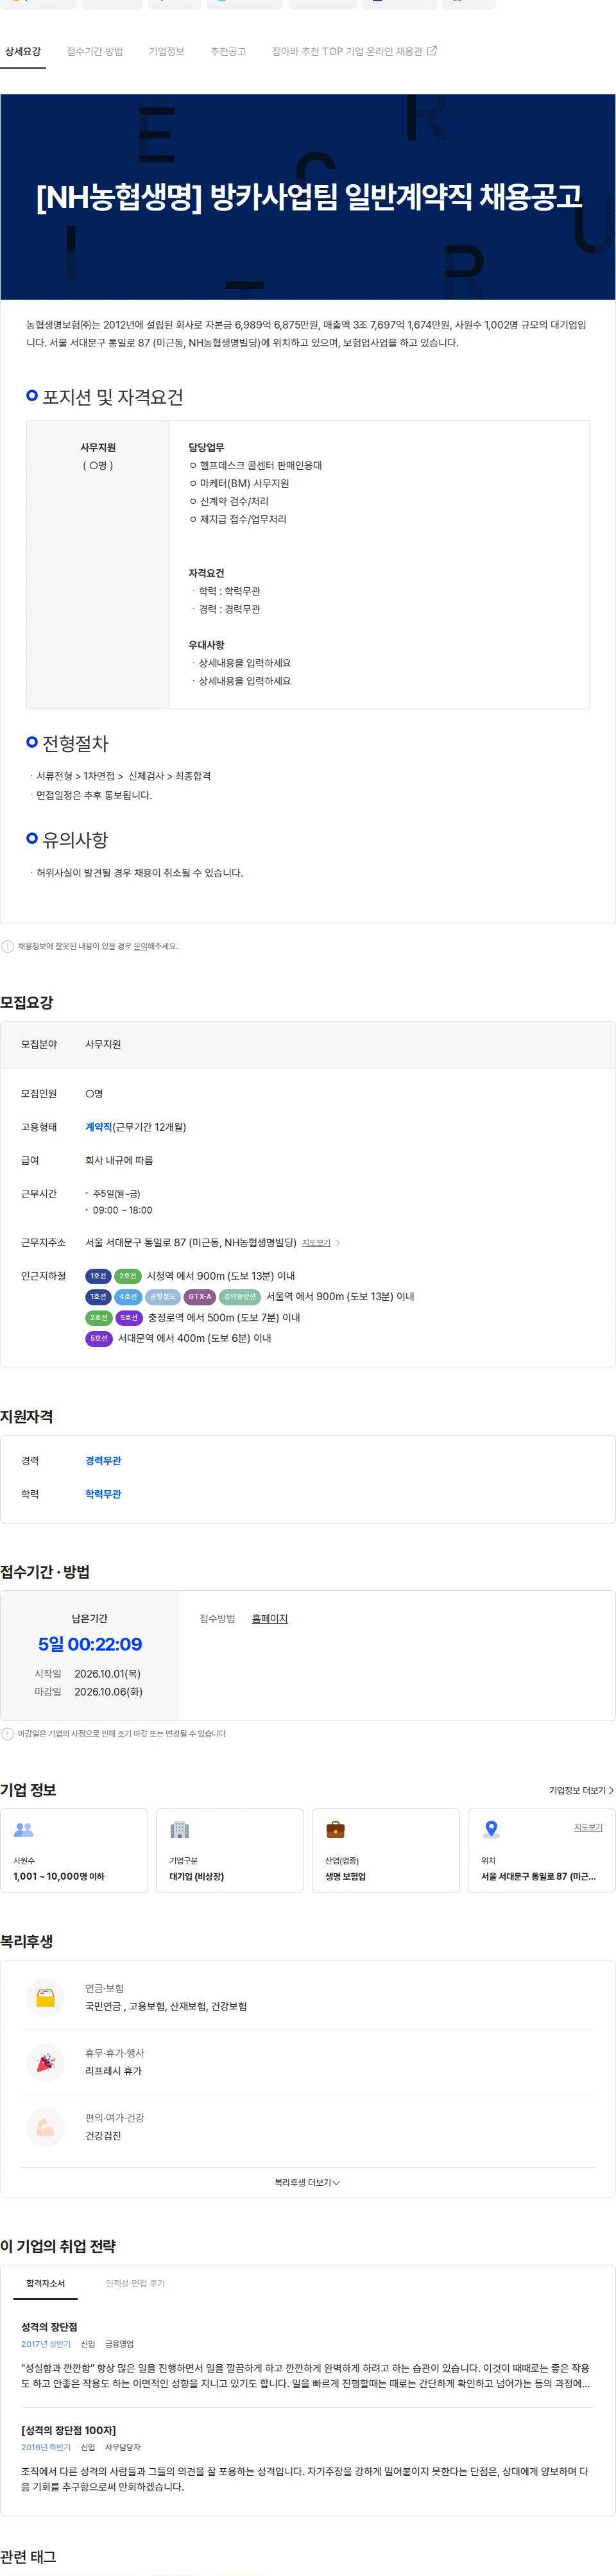Click the 연금·보험 benefit icon
The width and height of the screenshot is (616, 2576).
click(45, 1998)
